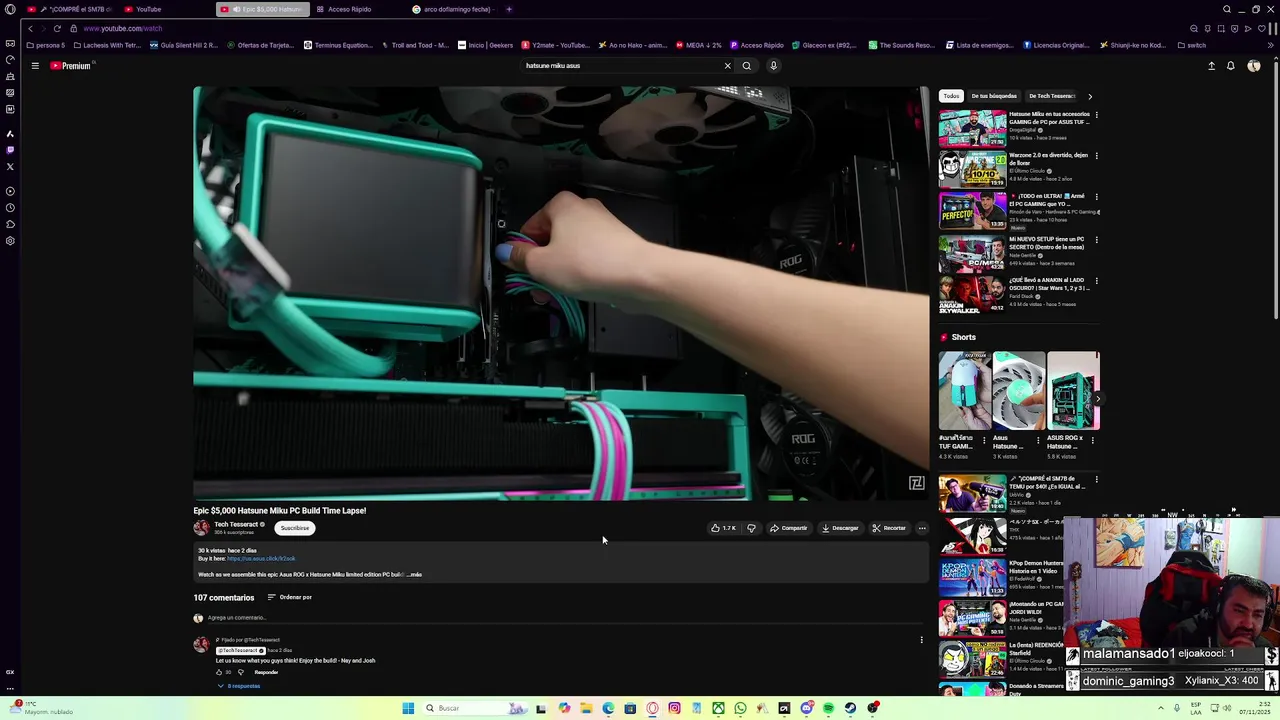Open the sidebar history clock icon

10,208
